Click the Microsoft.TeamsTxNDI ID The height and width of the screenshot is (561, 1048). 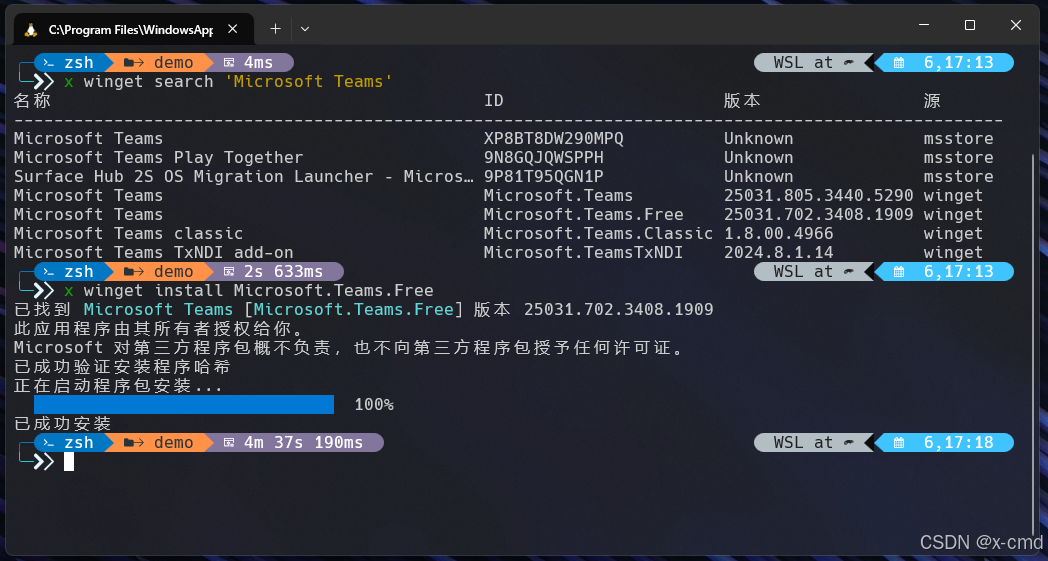click(x=583, y=253)
